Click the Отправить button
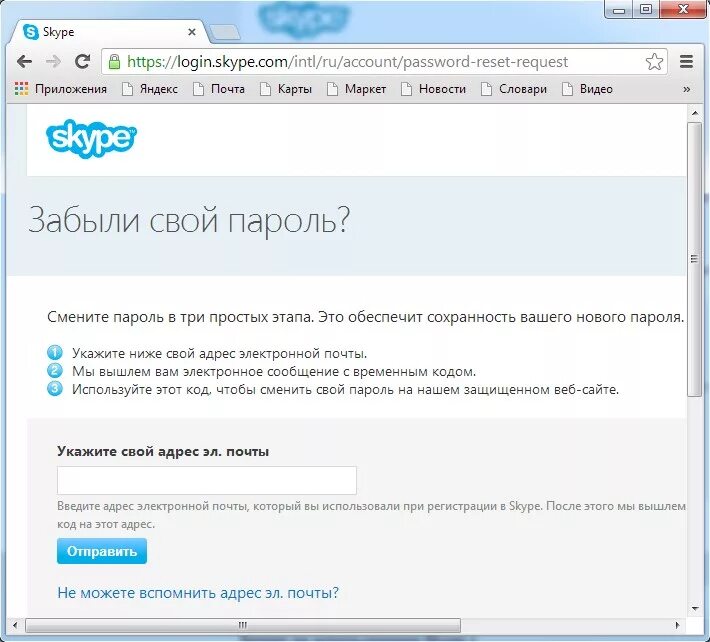This screenshot has height=642, width=710. 102,551
